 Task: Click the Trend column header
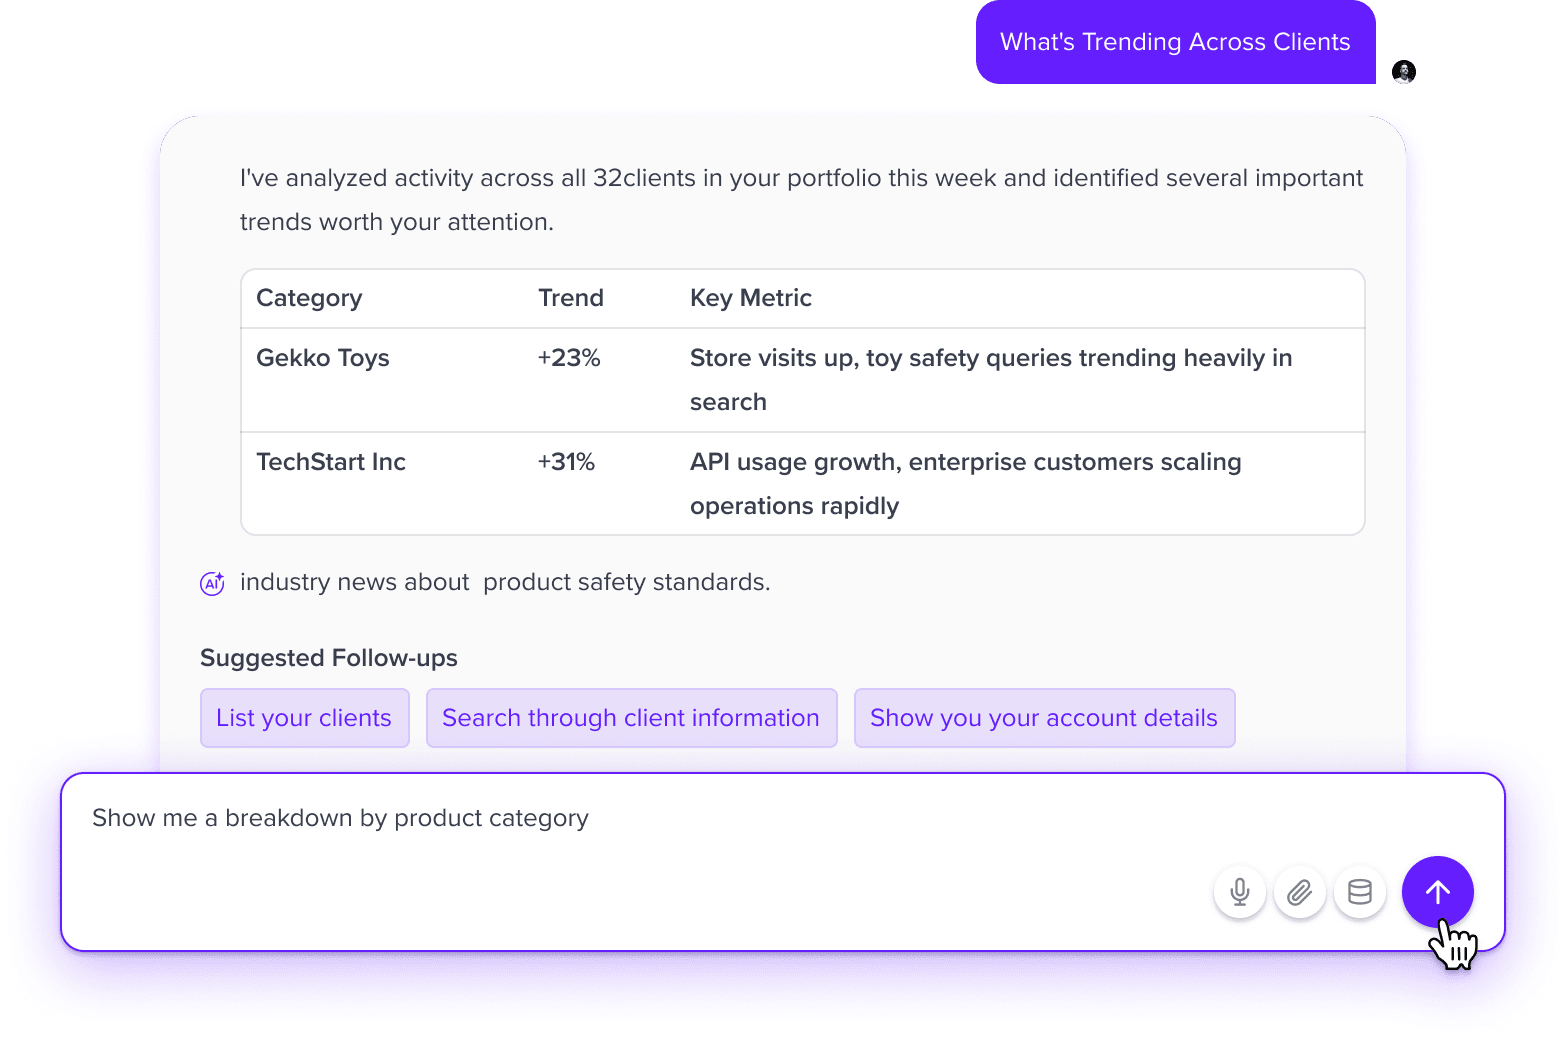[x=570, y=297]
